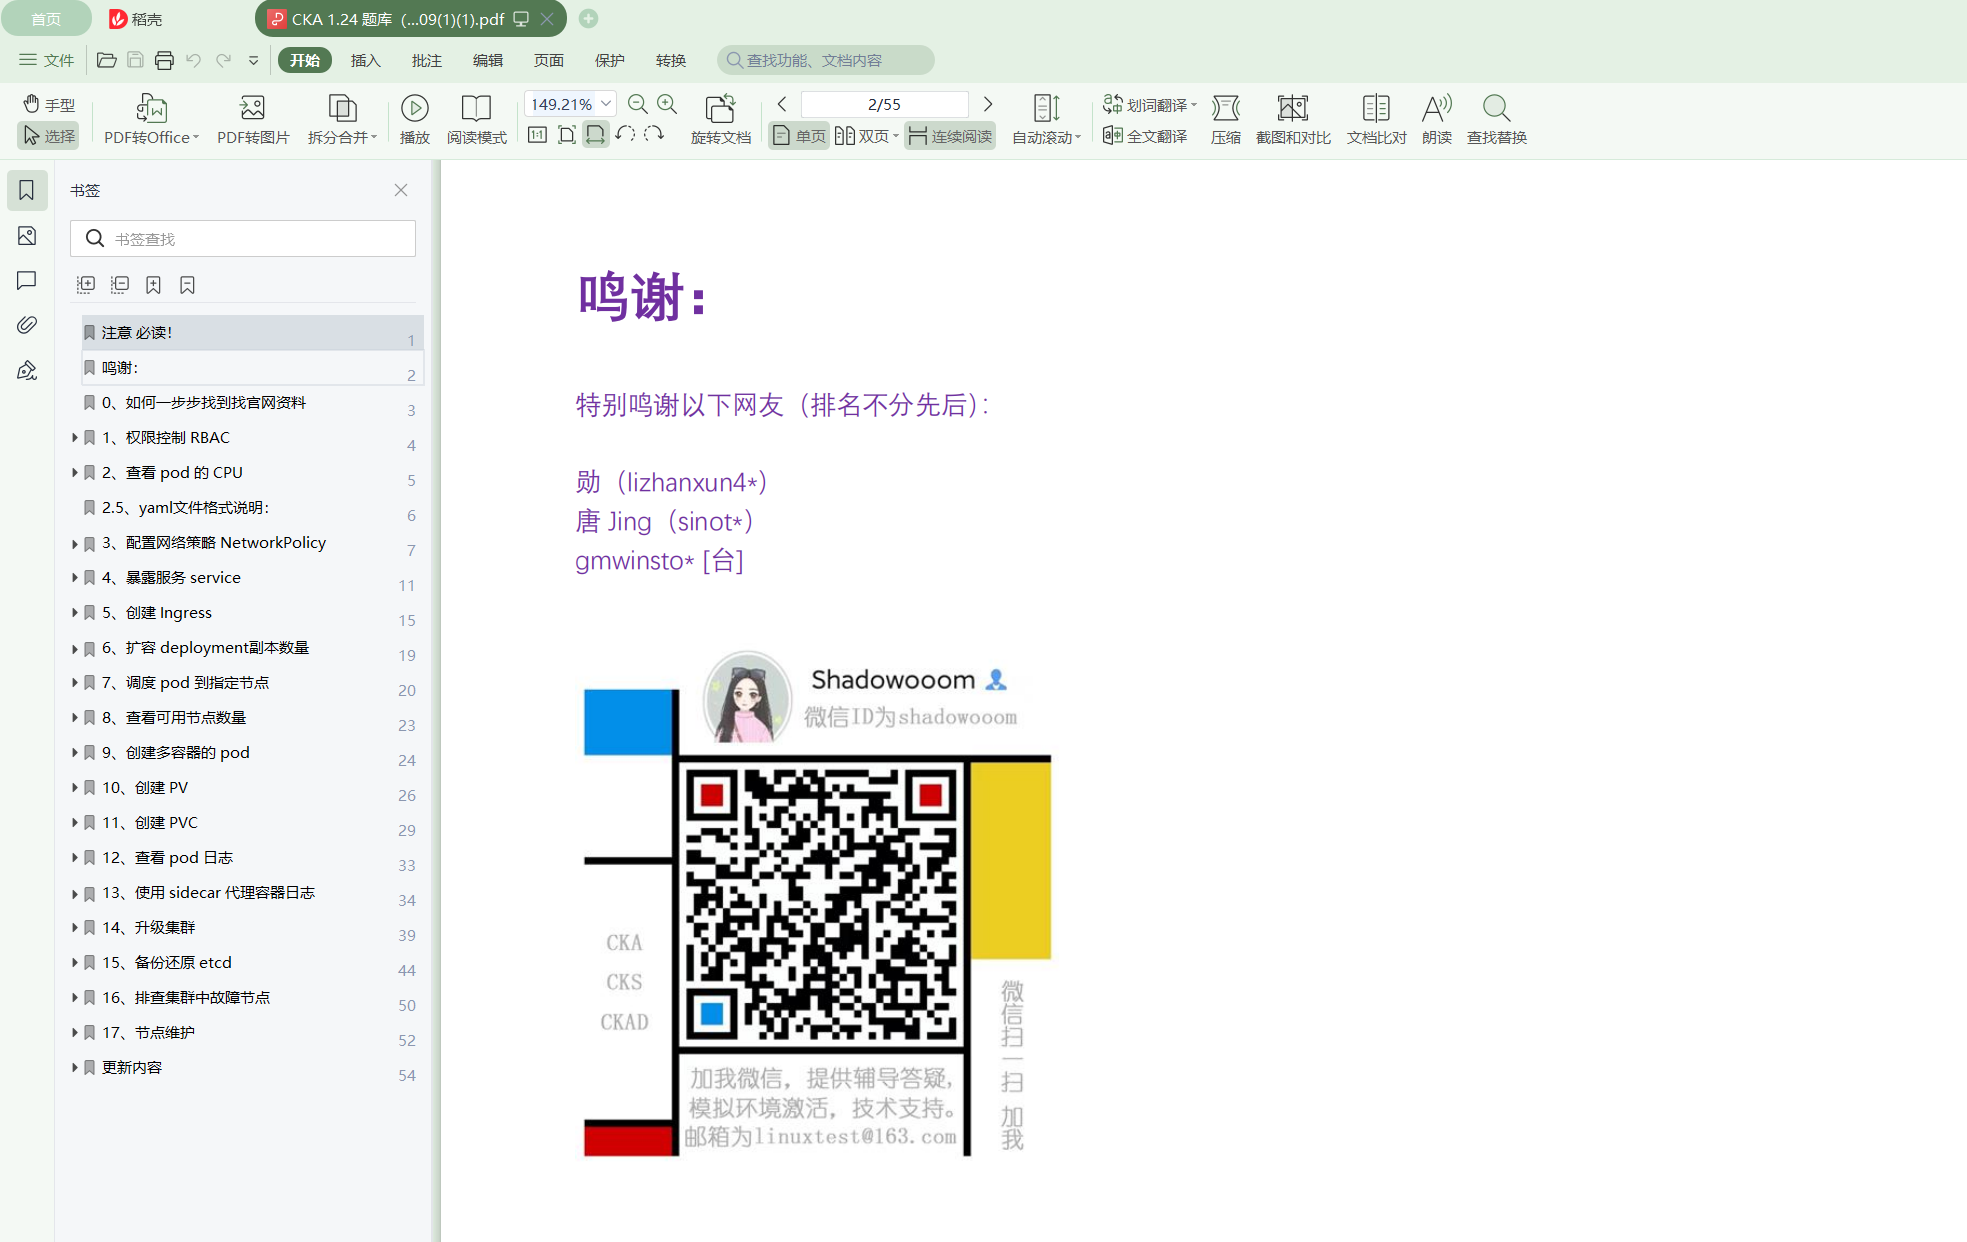The width and height of the screenshot is (1967, 1242).
Task: Collapse all bookmarks icon
Action: pos(120,285)
